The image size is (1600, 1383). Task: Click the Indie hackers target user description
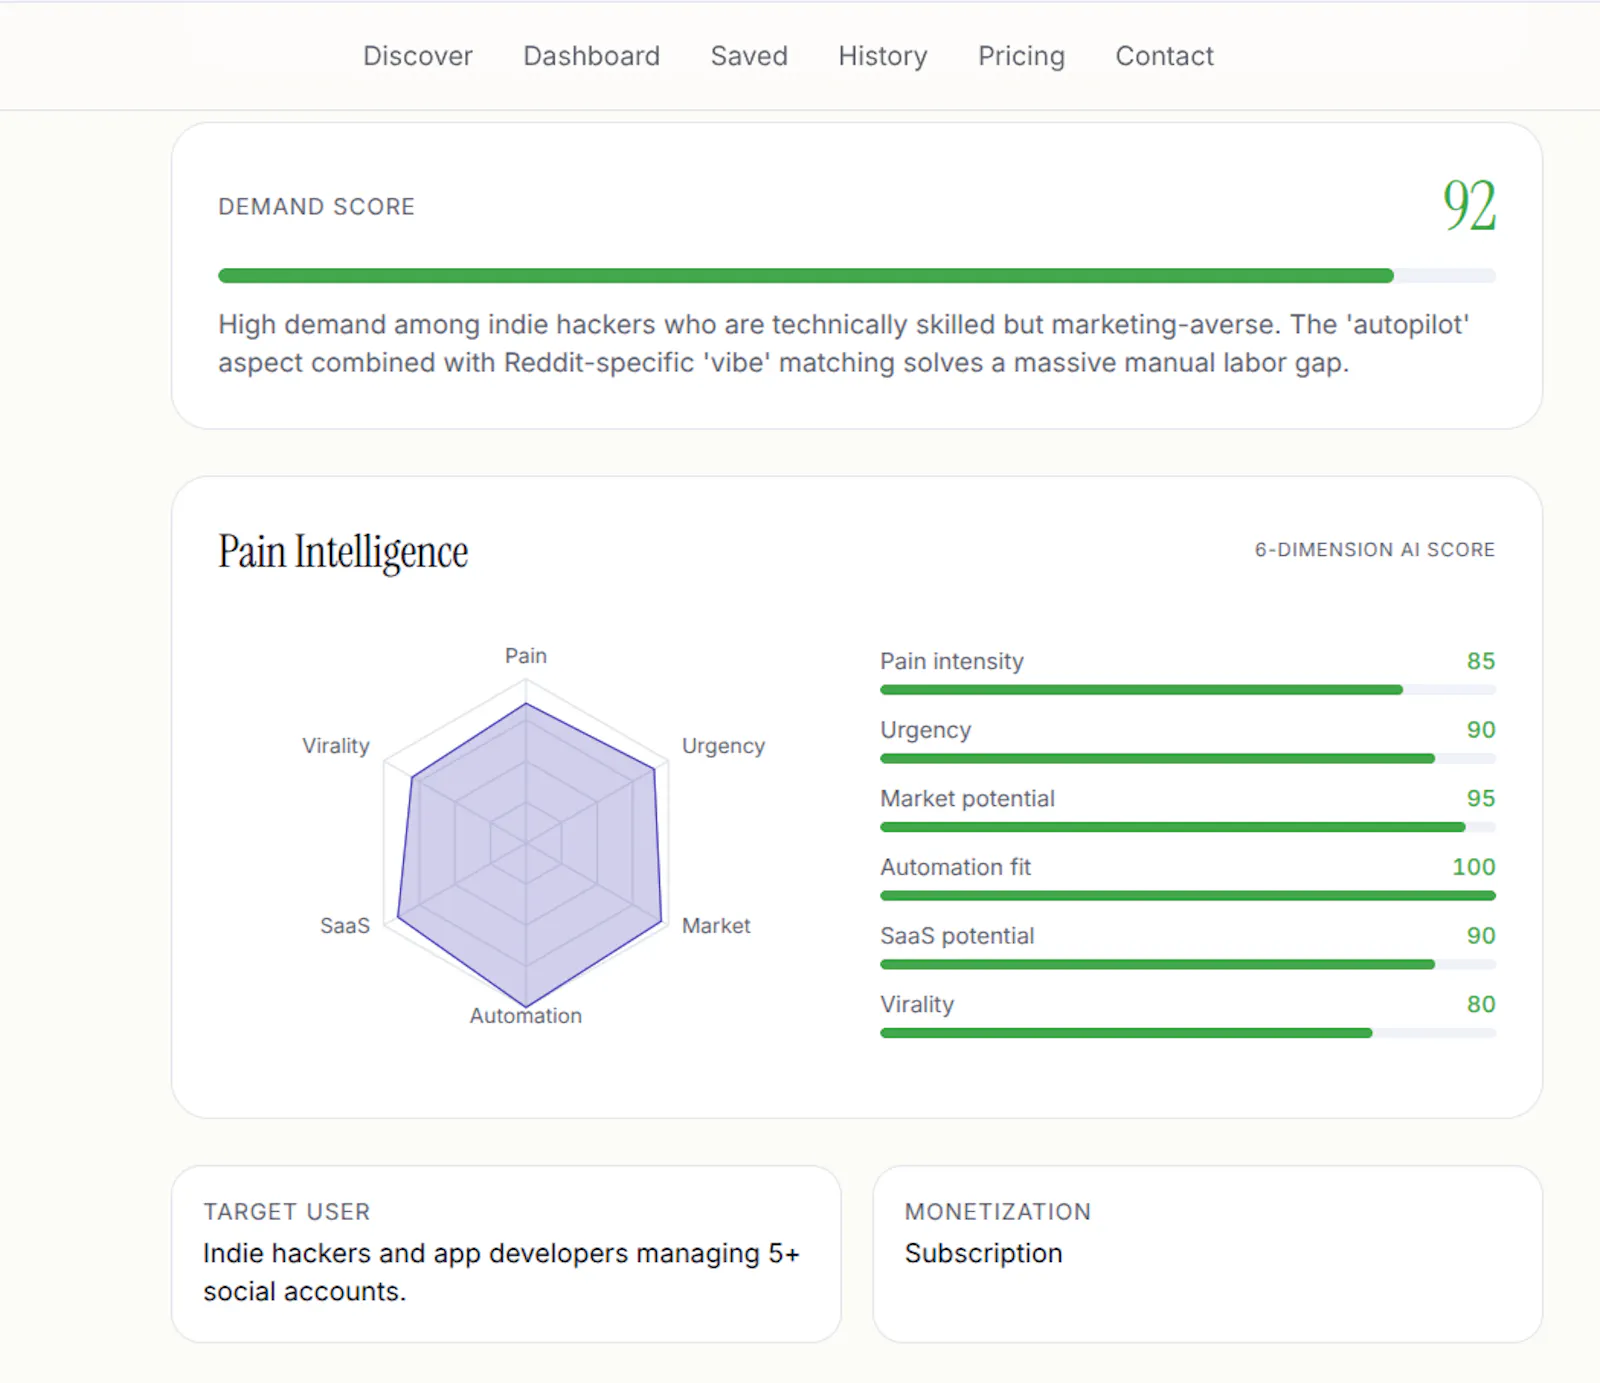click(x=501, y=1272)
